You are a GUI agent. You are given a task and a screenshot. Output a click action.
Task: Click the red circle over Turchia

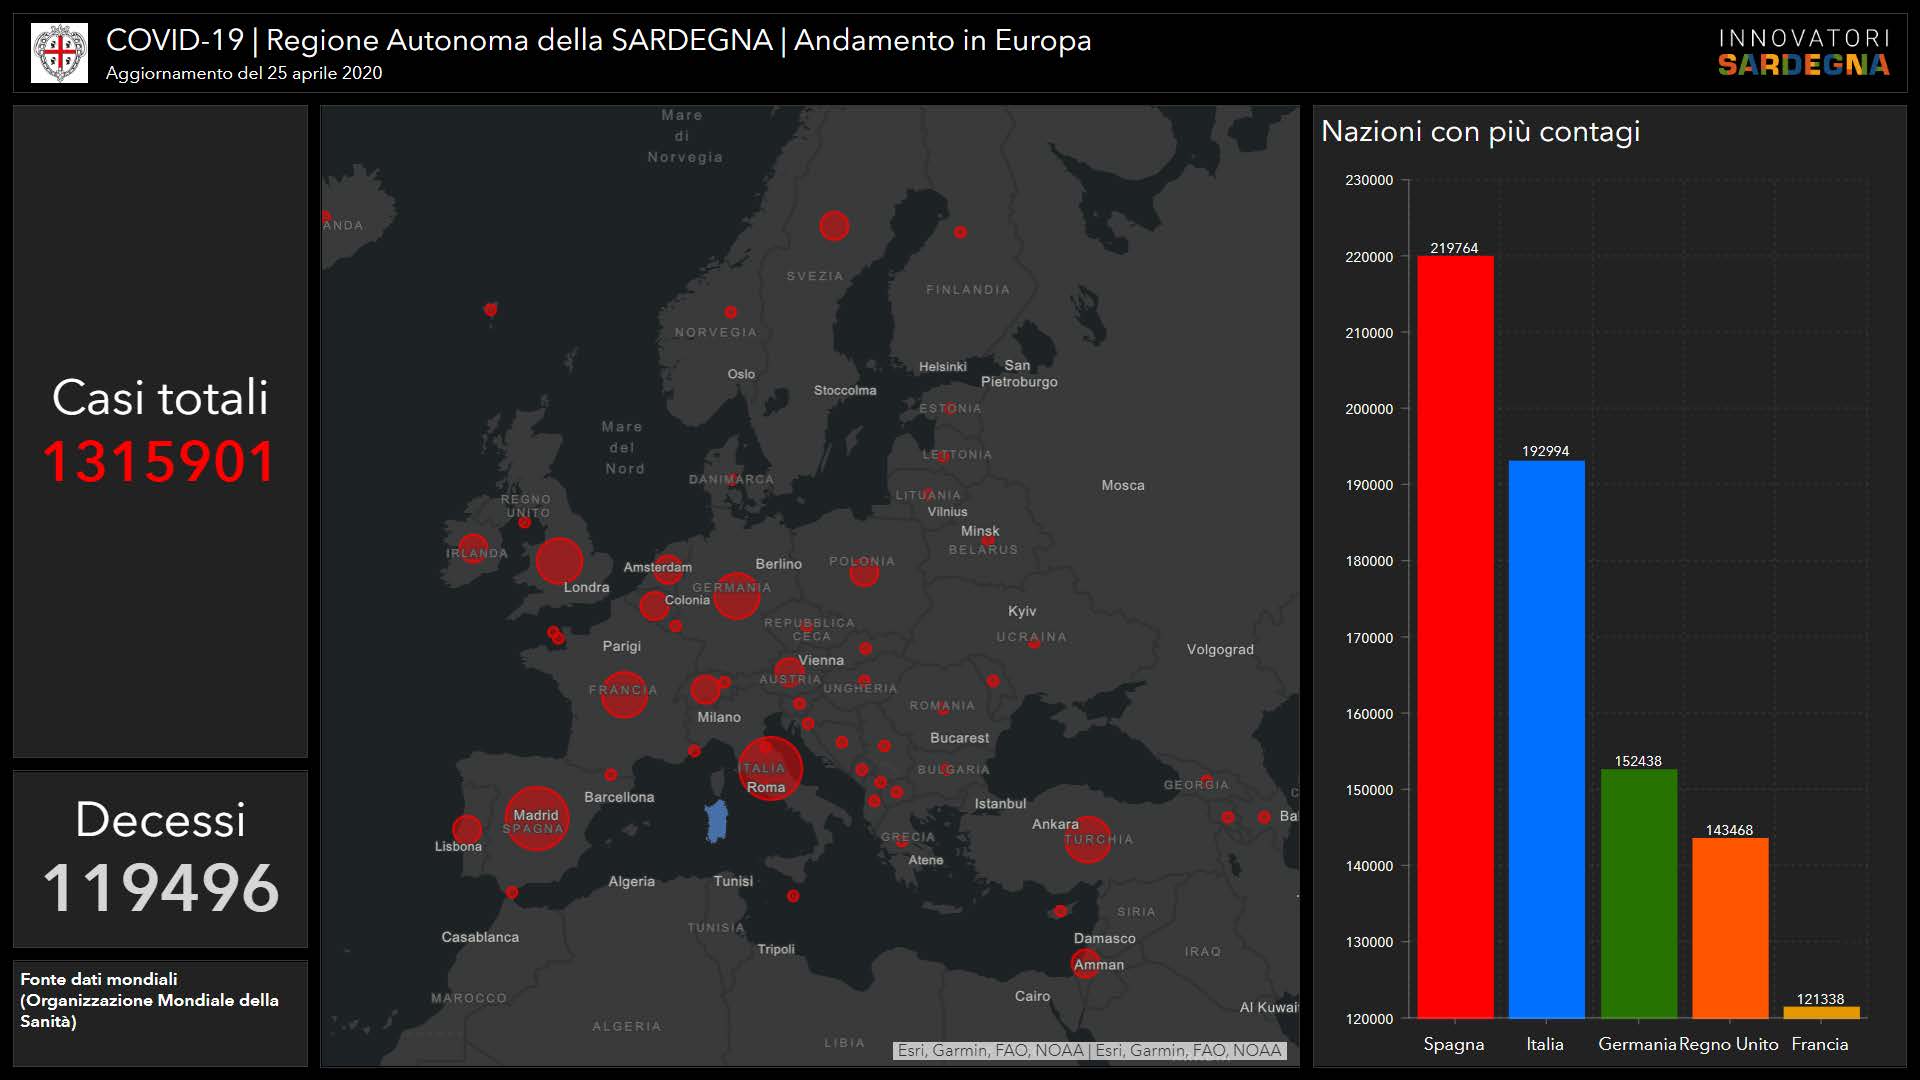coord(1087,839)
